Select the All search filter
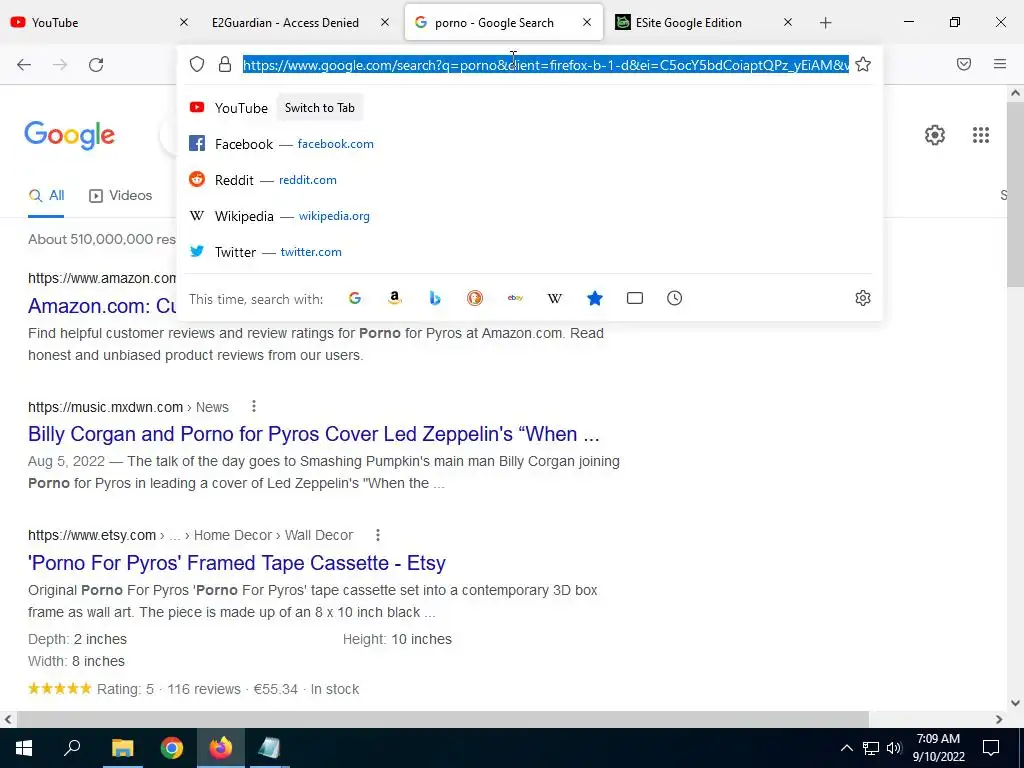The height and width of the screenshot is (768, 1024). [46, 195]
